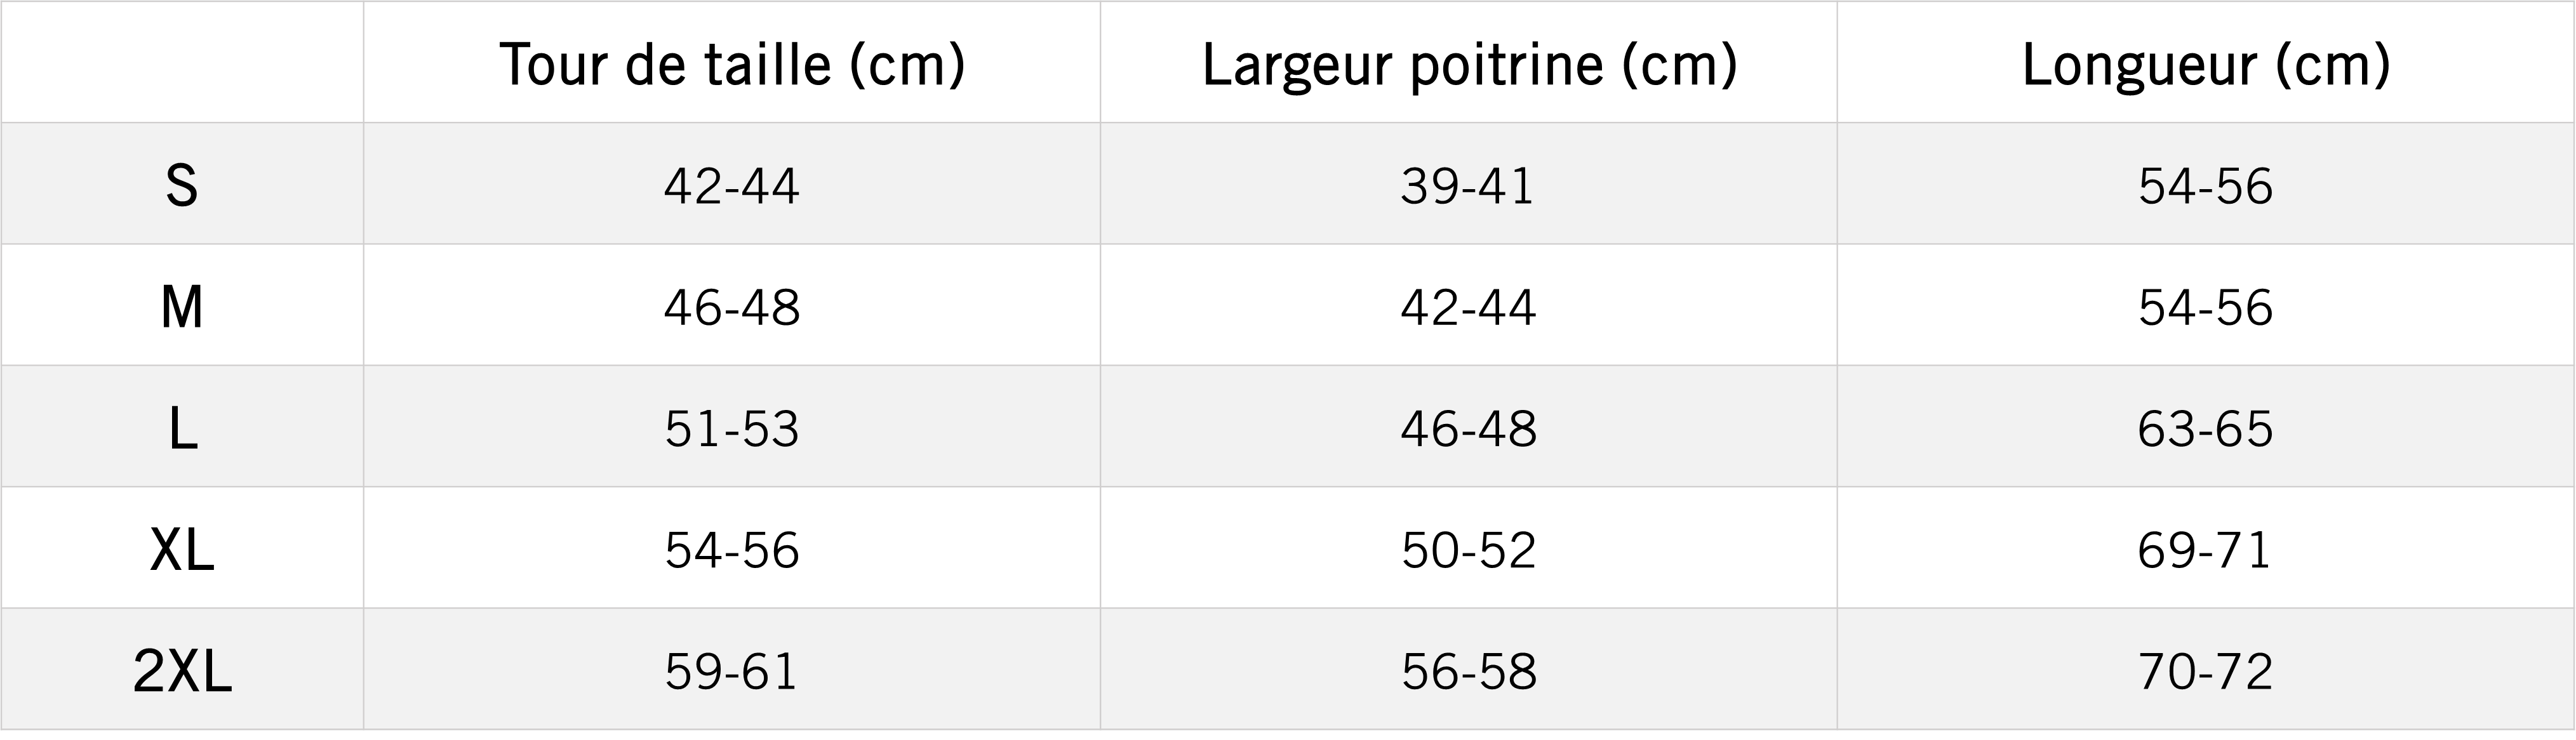Click the "Tour de taille (cm)" column header

pyautogui.click(x=732, y=64)
